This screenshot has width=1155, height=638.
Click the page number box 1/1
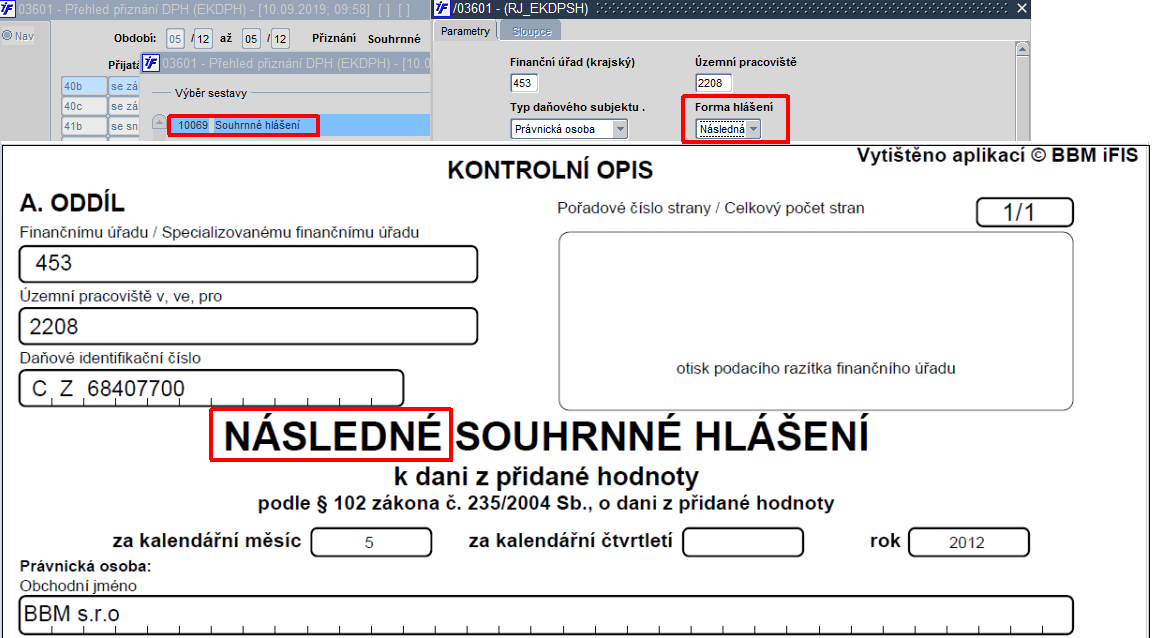coord(1025,212)
